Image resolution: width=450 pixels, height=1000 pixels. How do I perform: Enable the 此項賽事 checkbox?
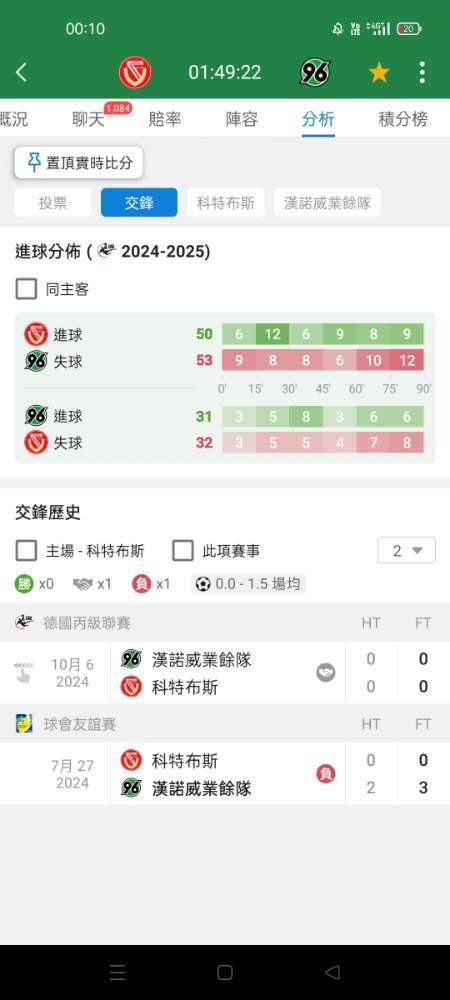[183, 550]
